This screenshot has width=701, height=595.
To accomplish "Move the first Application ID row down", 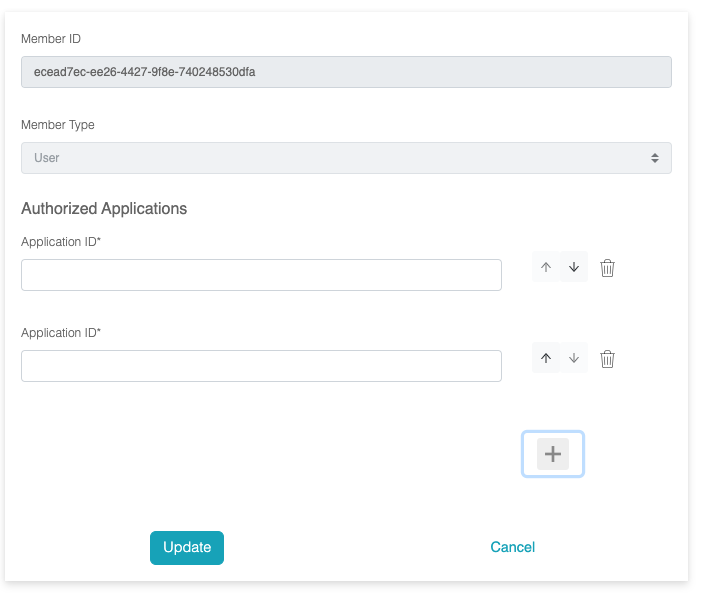I will (574, 267).
